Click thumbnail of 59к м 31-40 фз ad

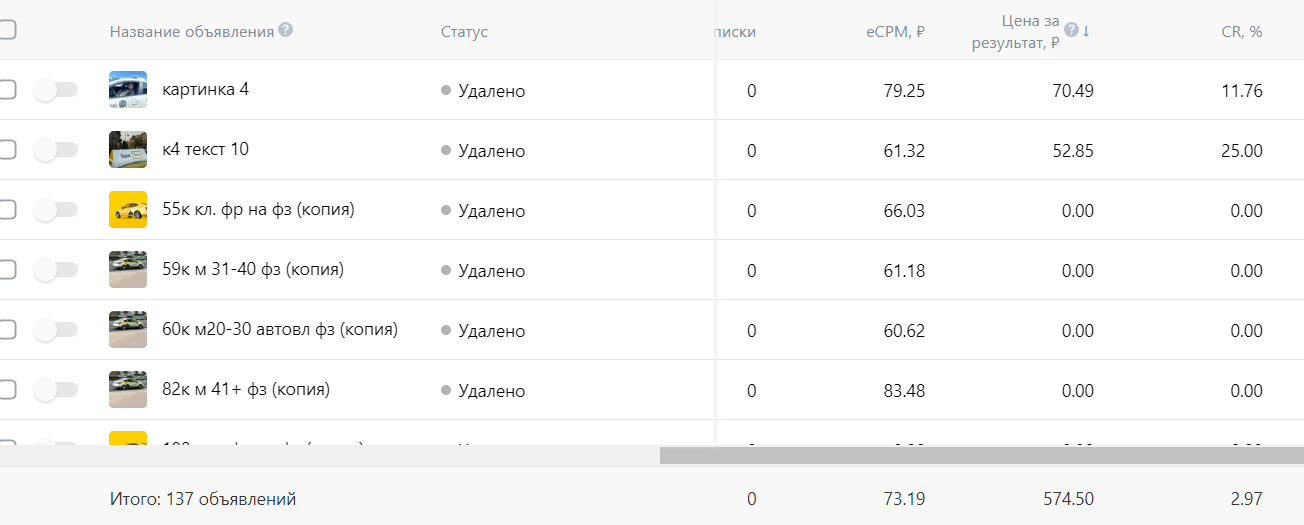tap(128, 270)
